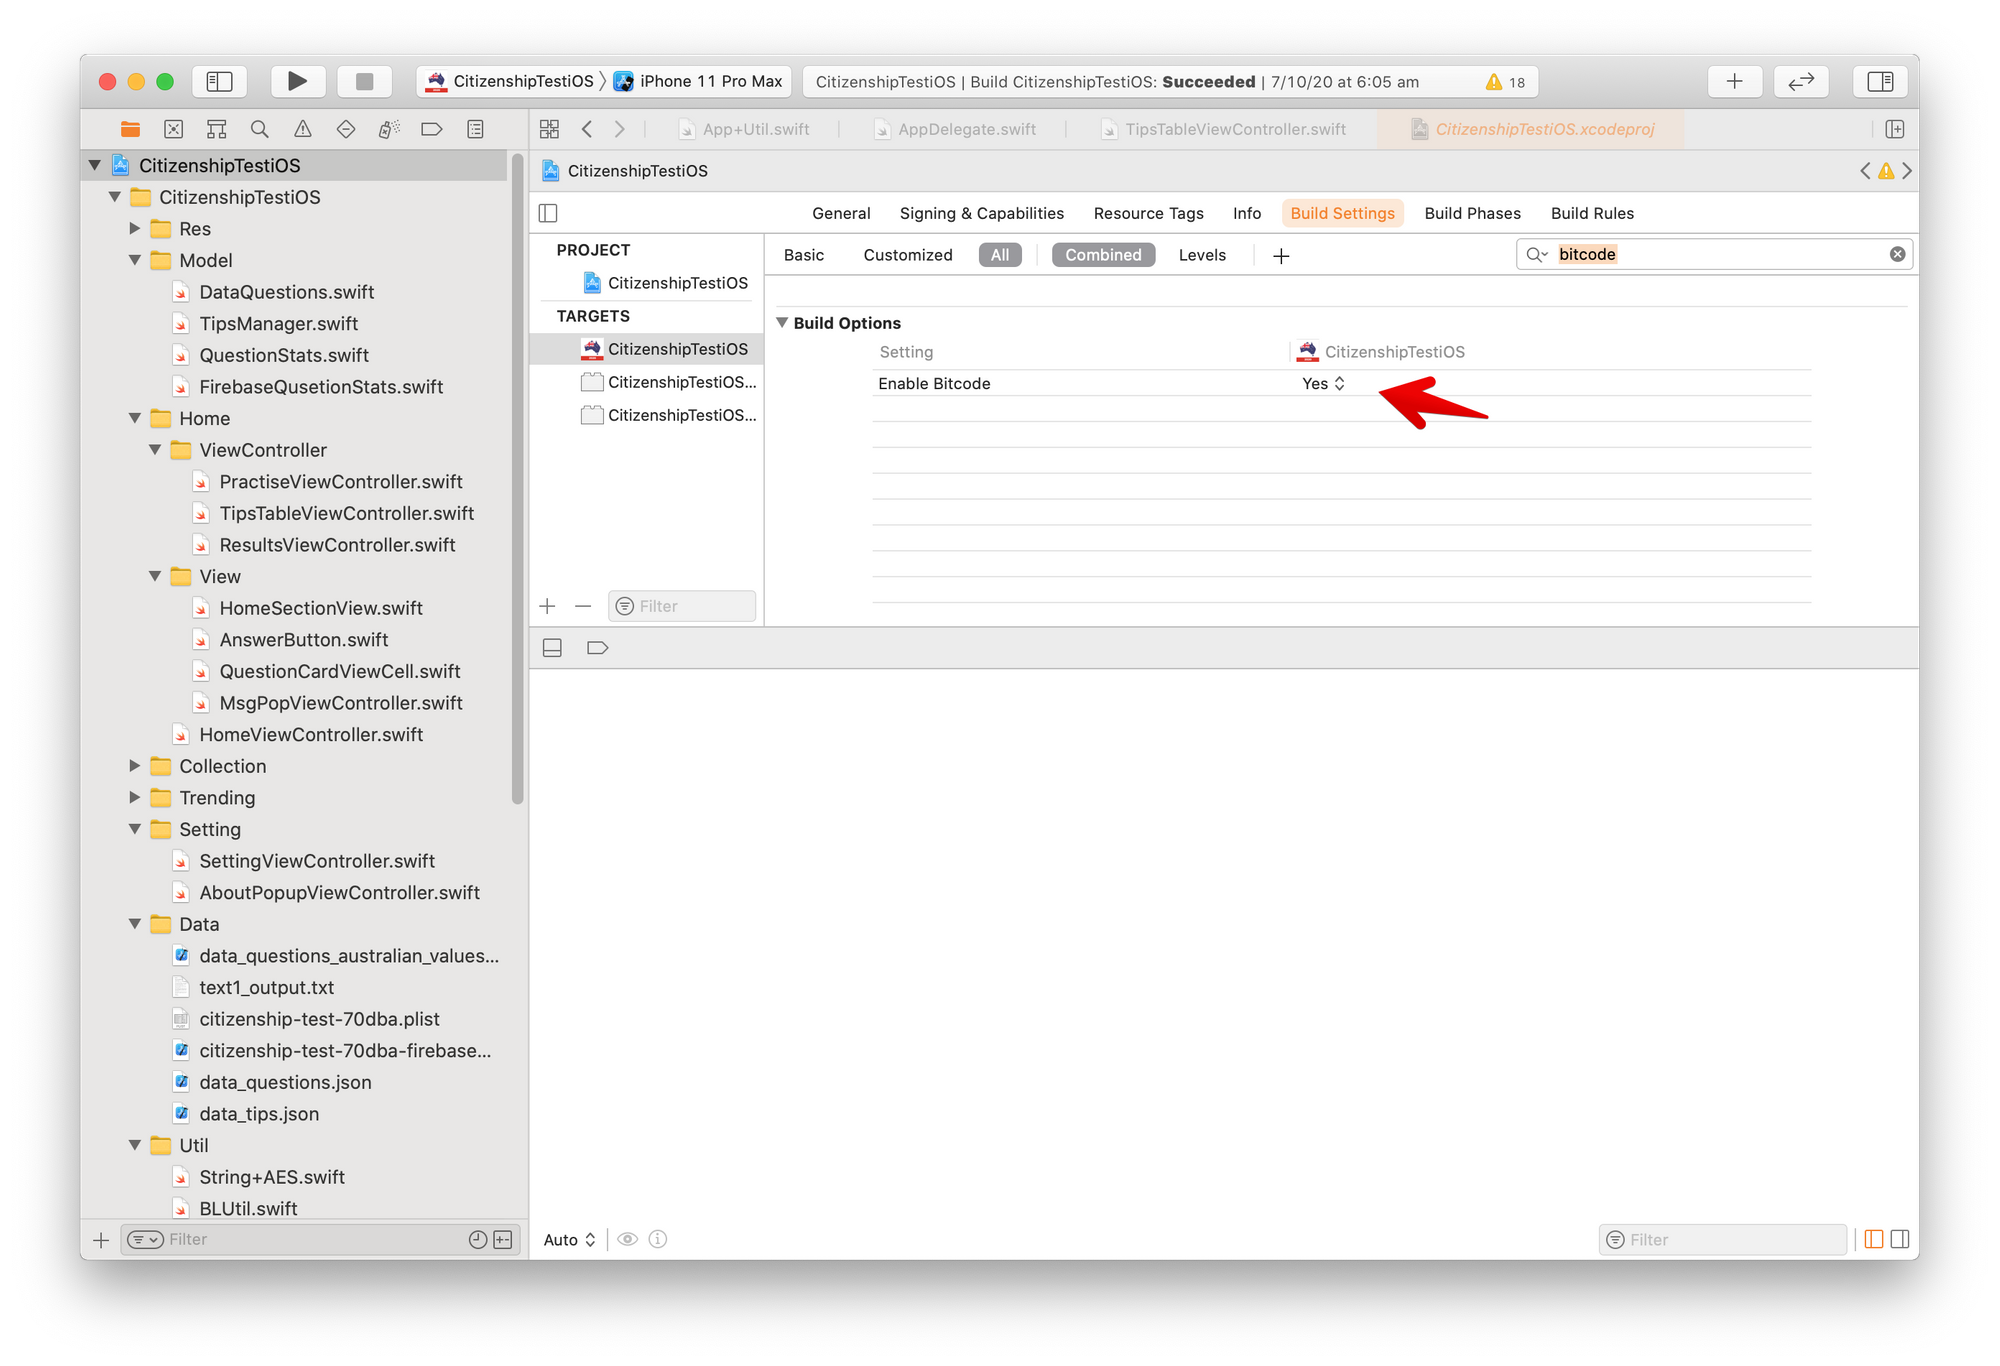Open the Build Phases tab
2000x1366 pixels.
(x=1472, y=213)
